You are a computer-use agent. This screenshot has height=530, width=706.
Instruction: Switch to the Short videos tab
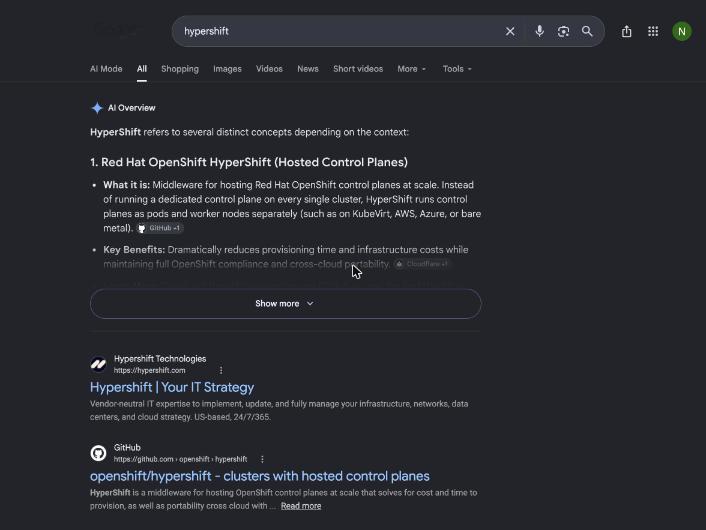pos(358,69)
